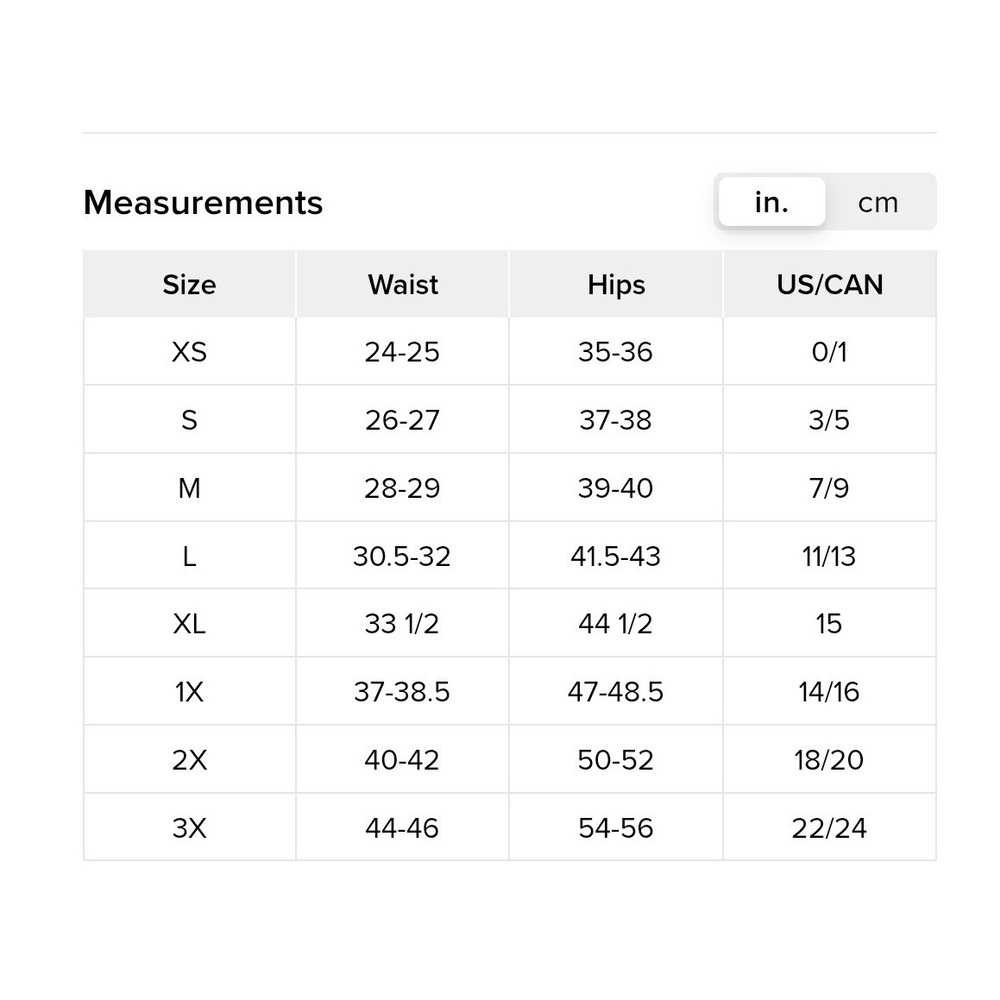
Task: Select the M size row label
Action: 189,489
